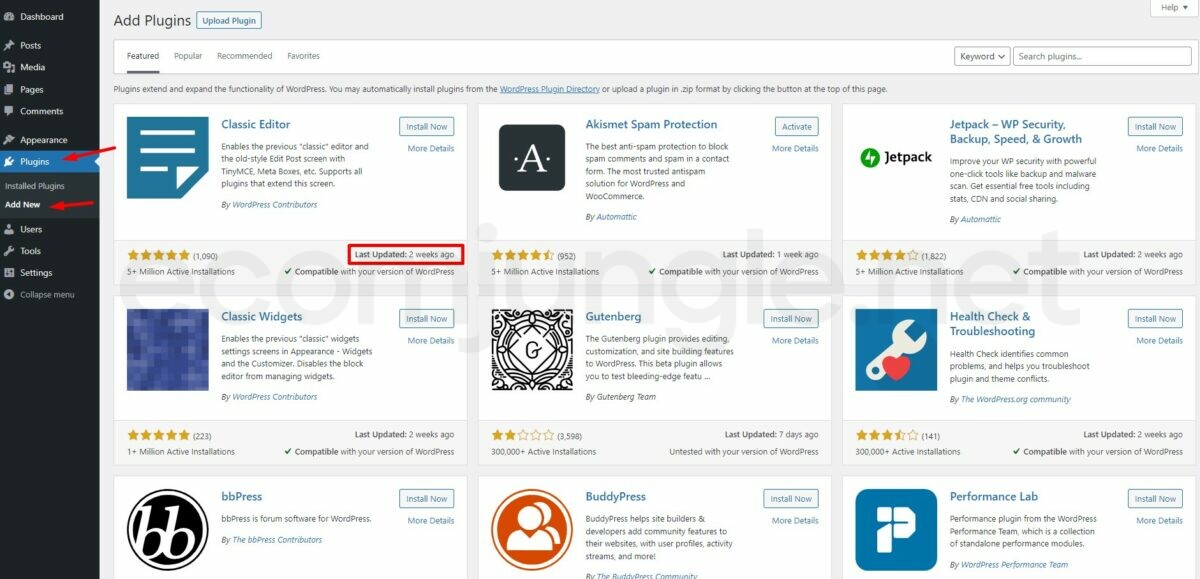Open the Keyword search type dropdown

(981, 57)
